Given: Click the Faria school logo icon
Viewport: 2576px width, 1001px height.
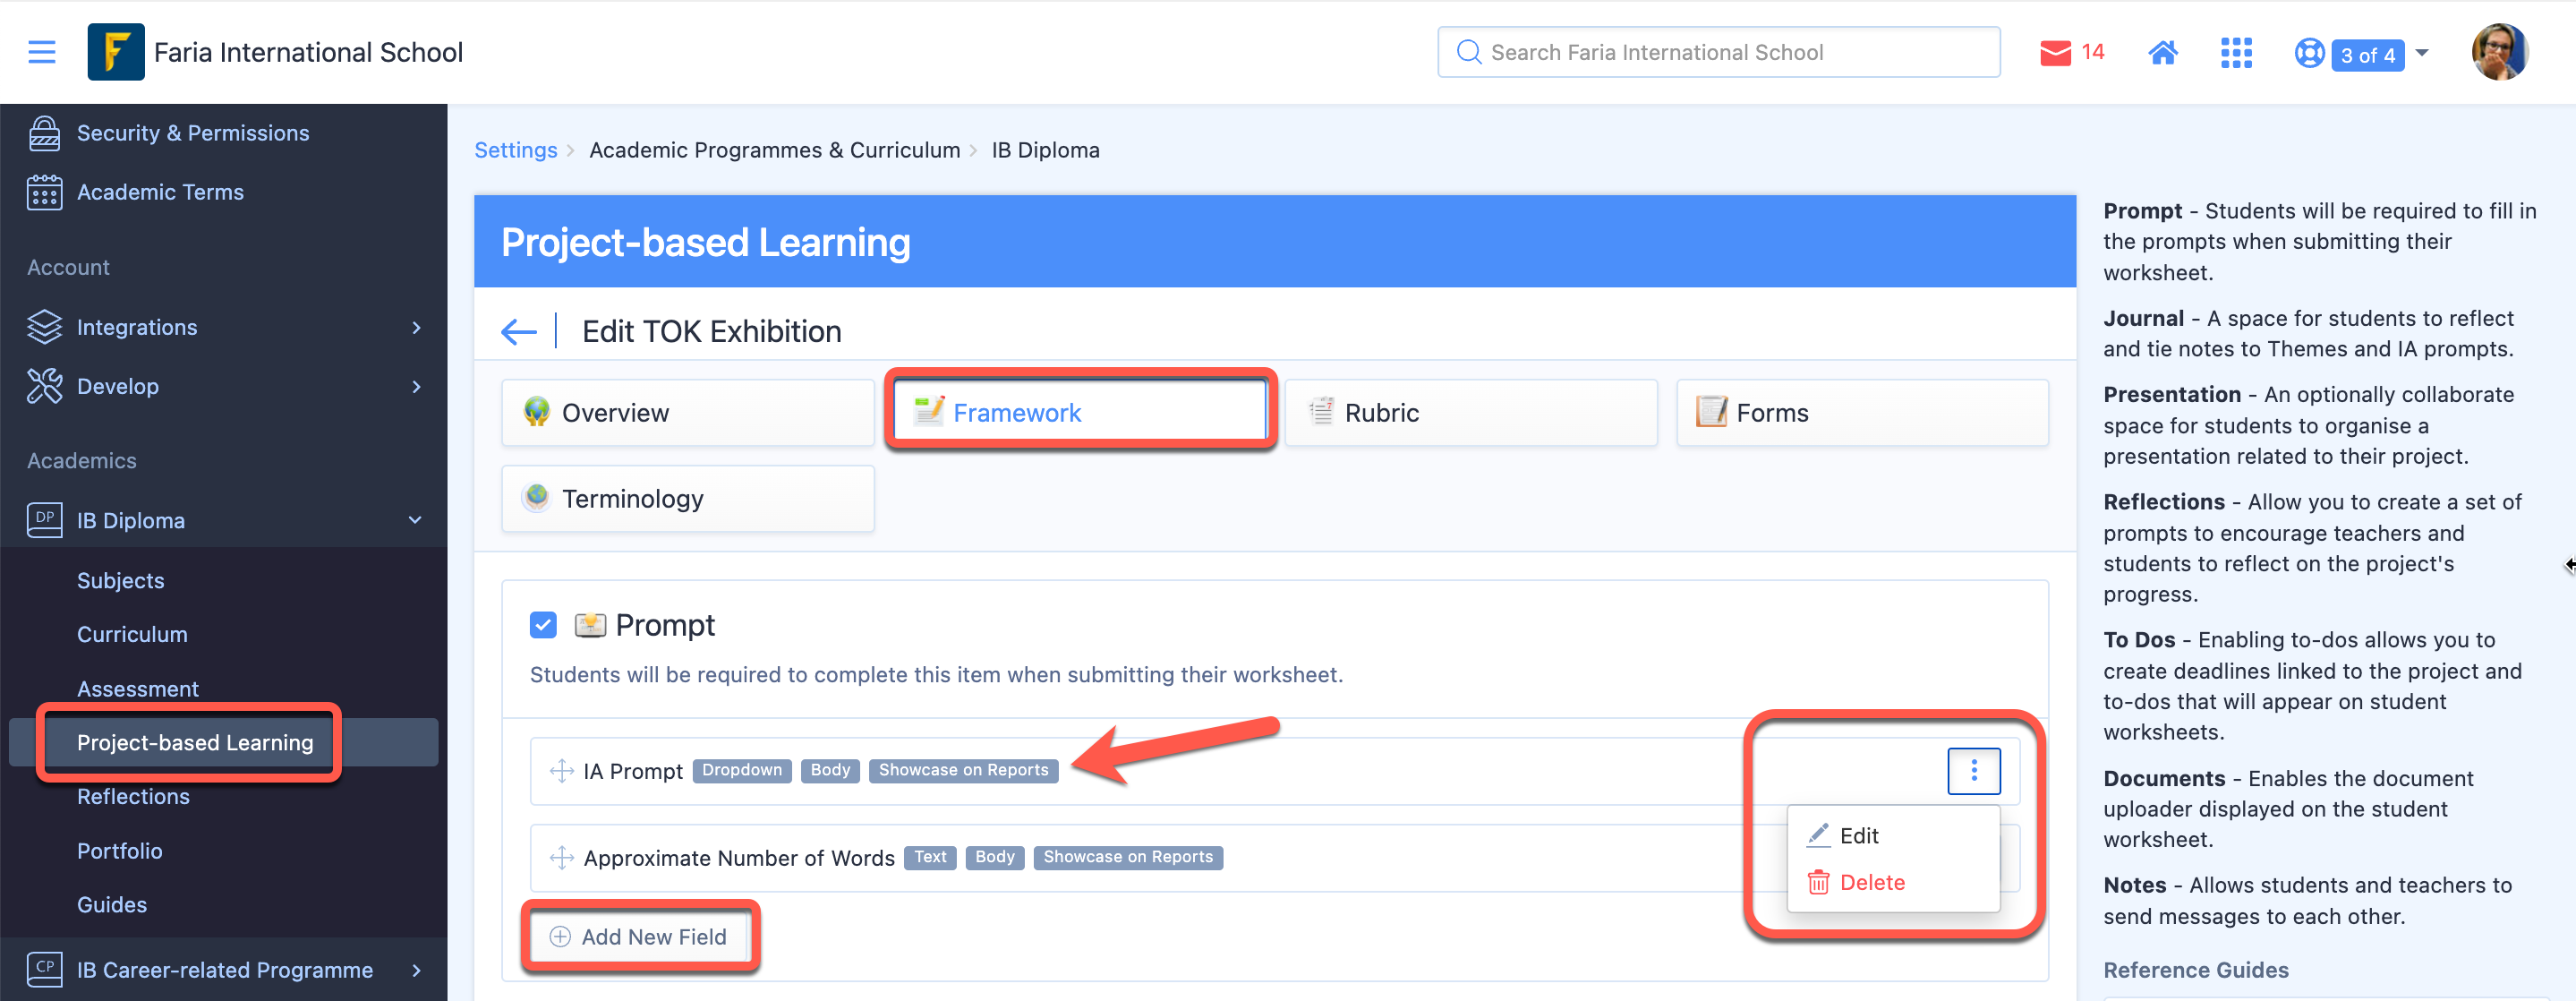Looking at the screenshot, I should (x=116, y=52).
